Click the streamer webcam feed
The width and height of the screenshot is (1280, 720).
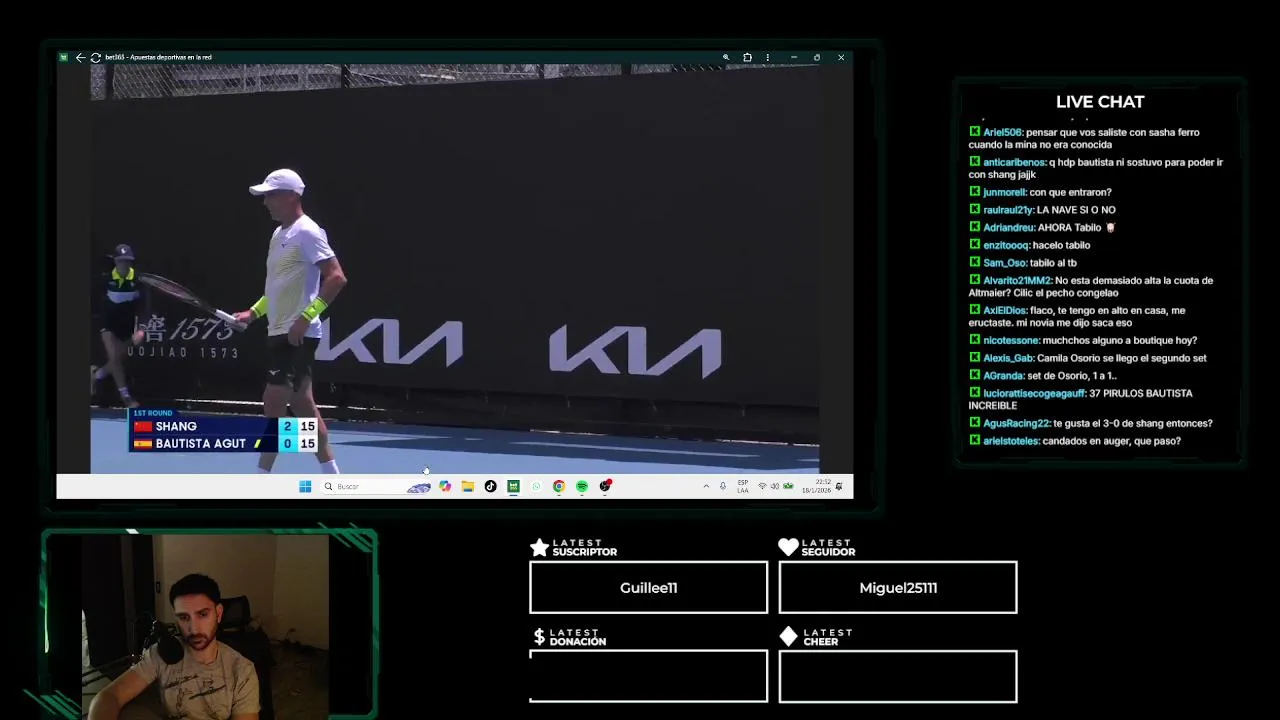[x=205, y=627]
